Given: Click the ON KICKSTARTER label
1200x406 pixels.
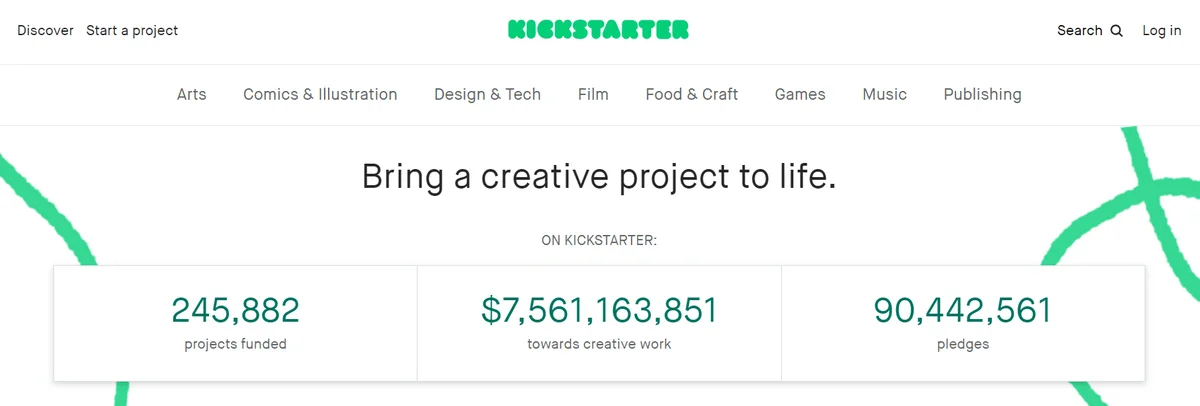Looking at the screenshot, I should 599,240.
